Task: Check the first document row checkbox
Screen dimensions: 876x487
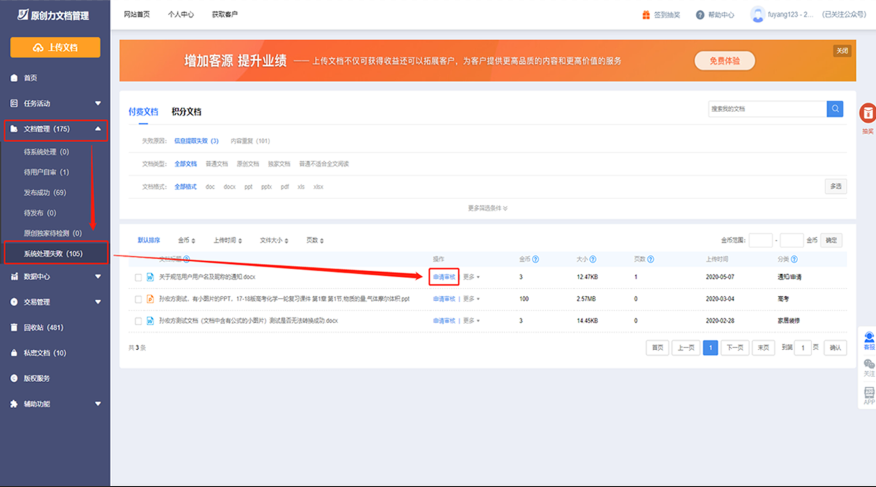Action: click(138, 277)
